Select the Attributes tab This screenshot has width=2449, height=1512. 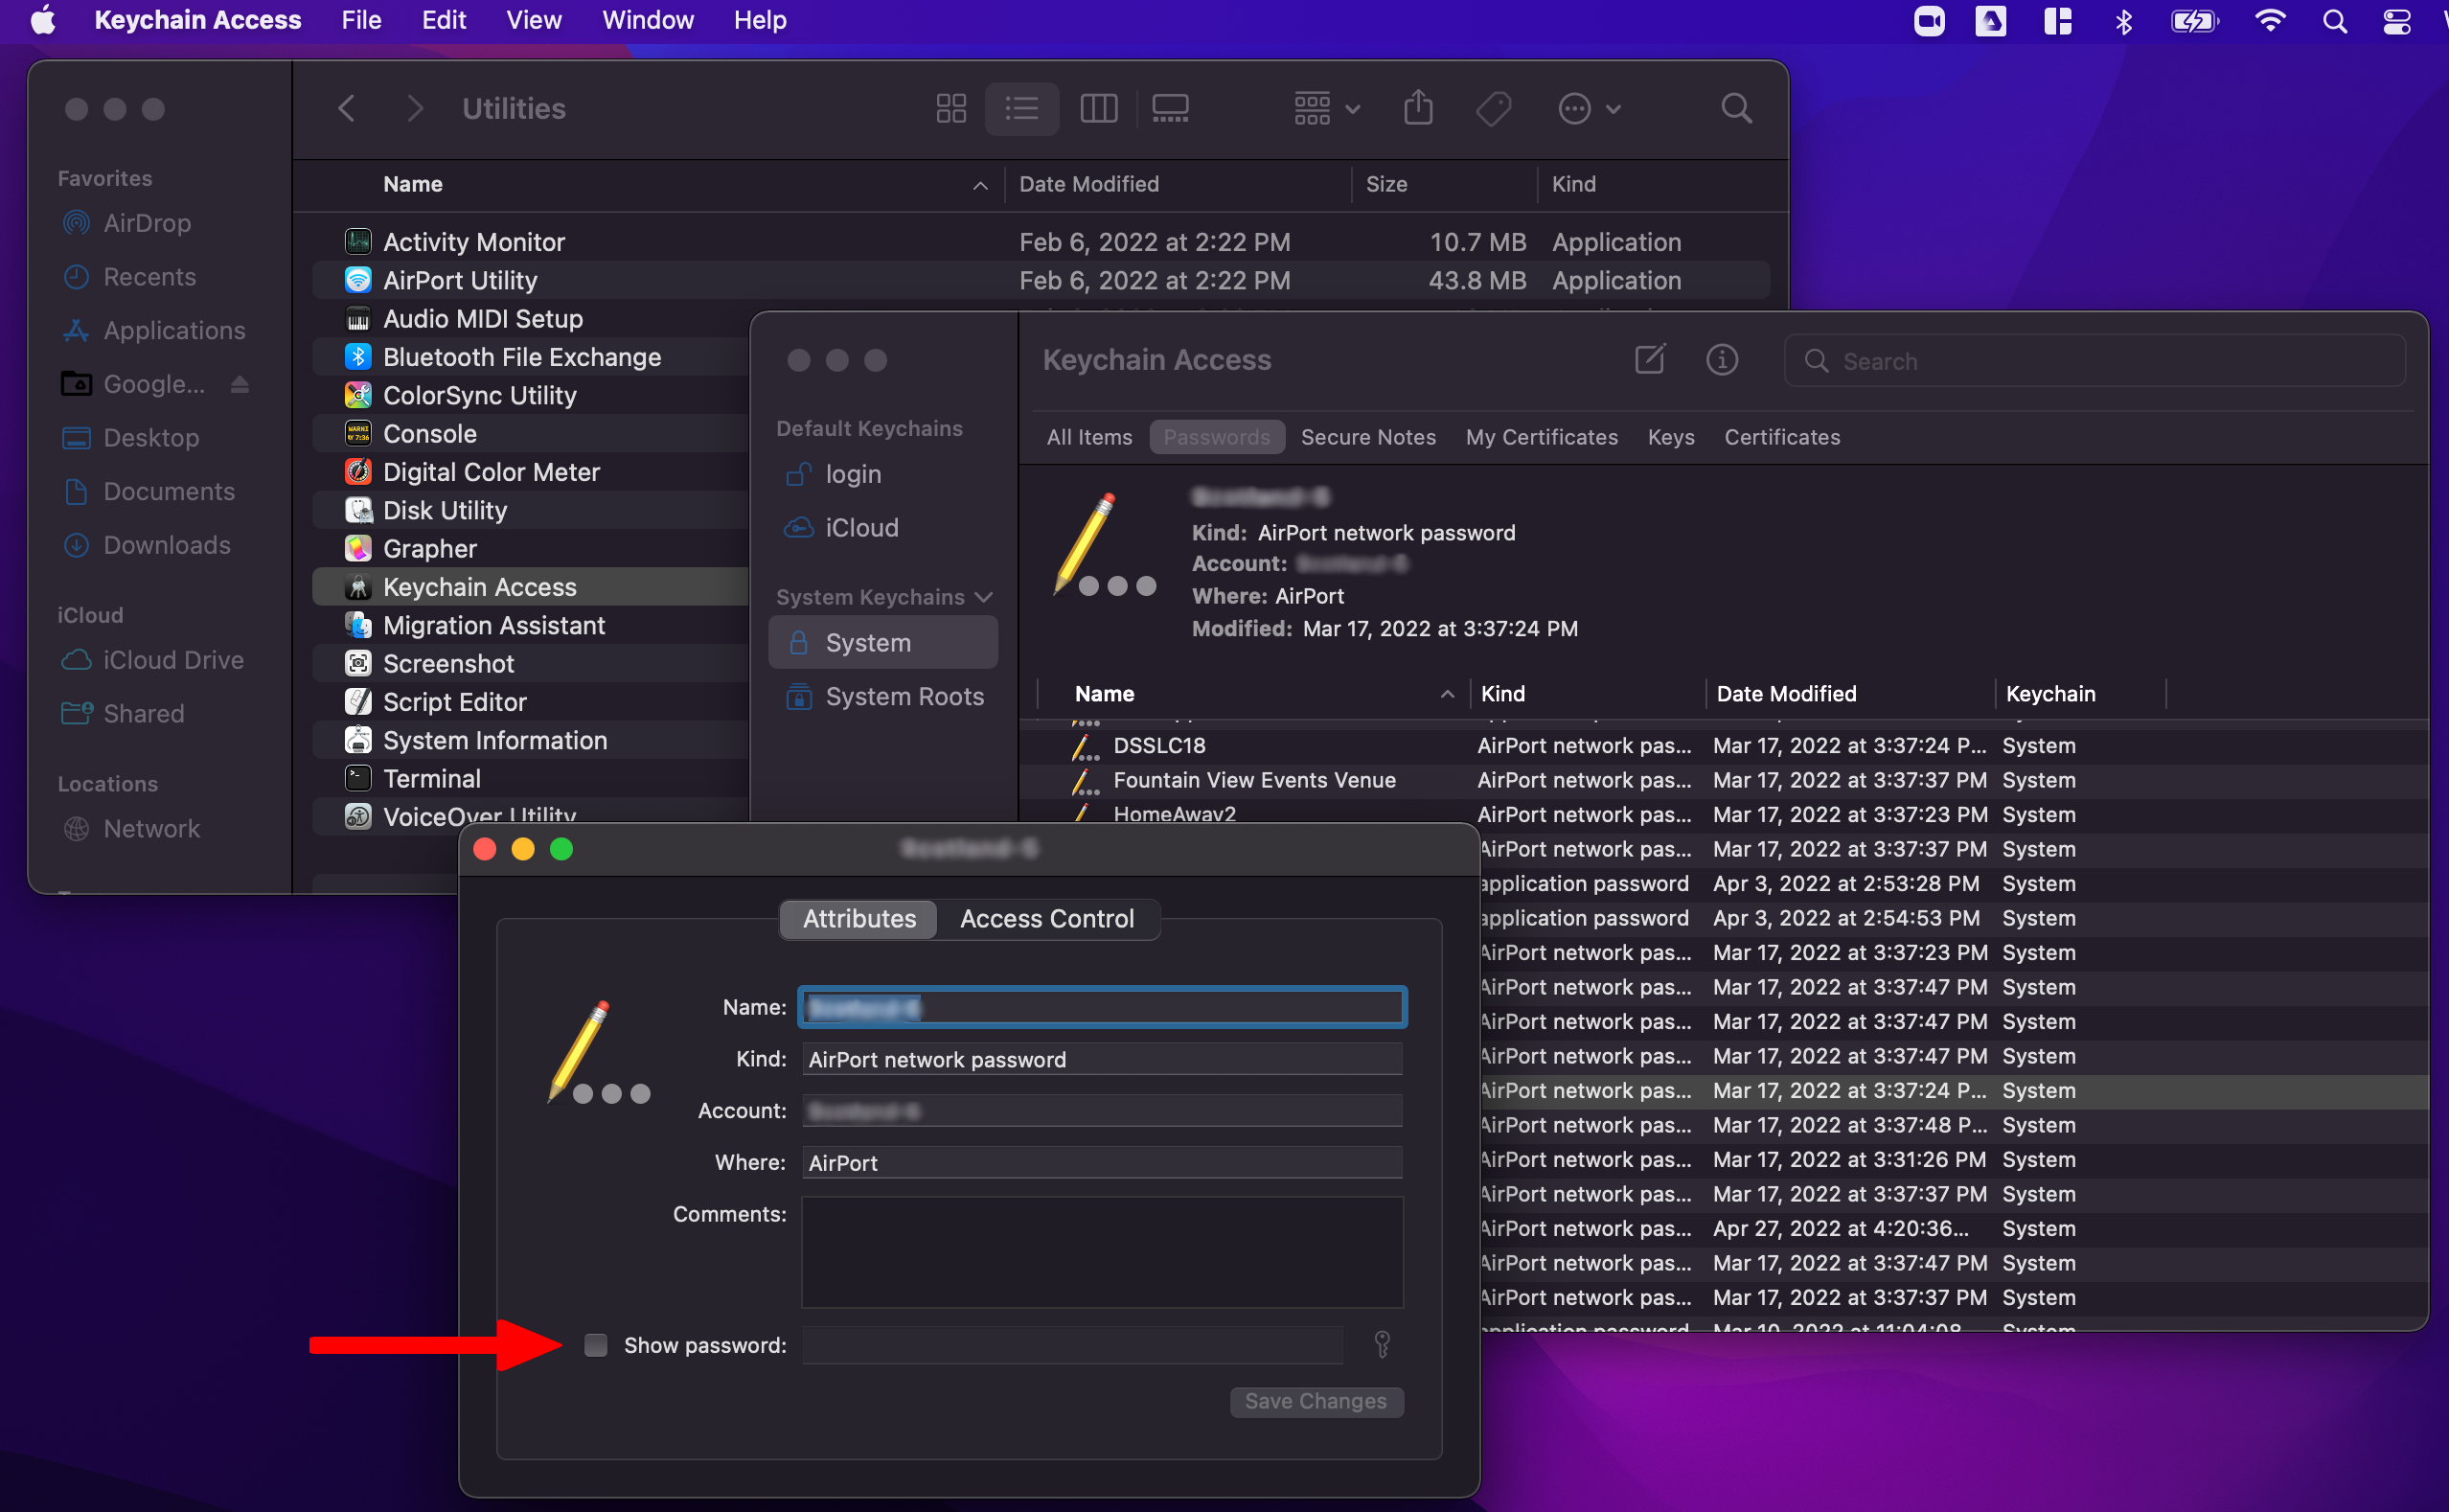point(859,919)
